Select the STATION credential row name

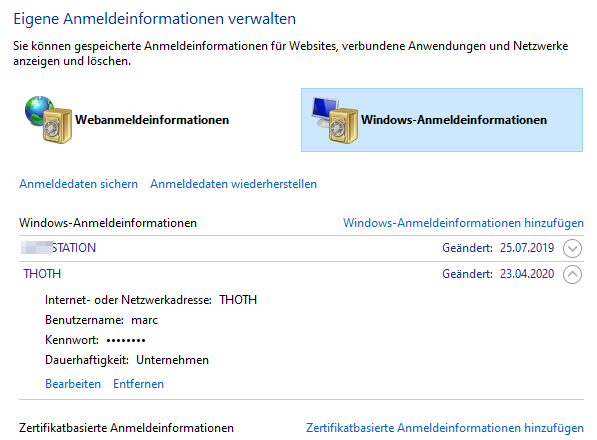(58, 248)
